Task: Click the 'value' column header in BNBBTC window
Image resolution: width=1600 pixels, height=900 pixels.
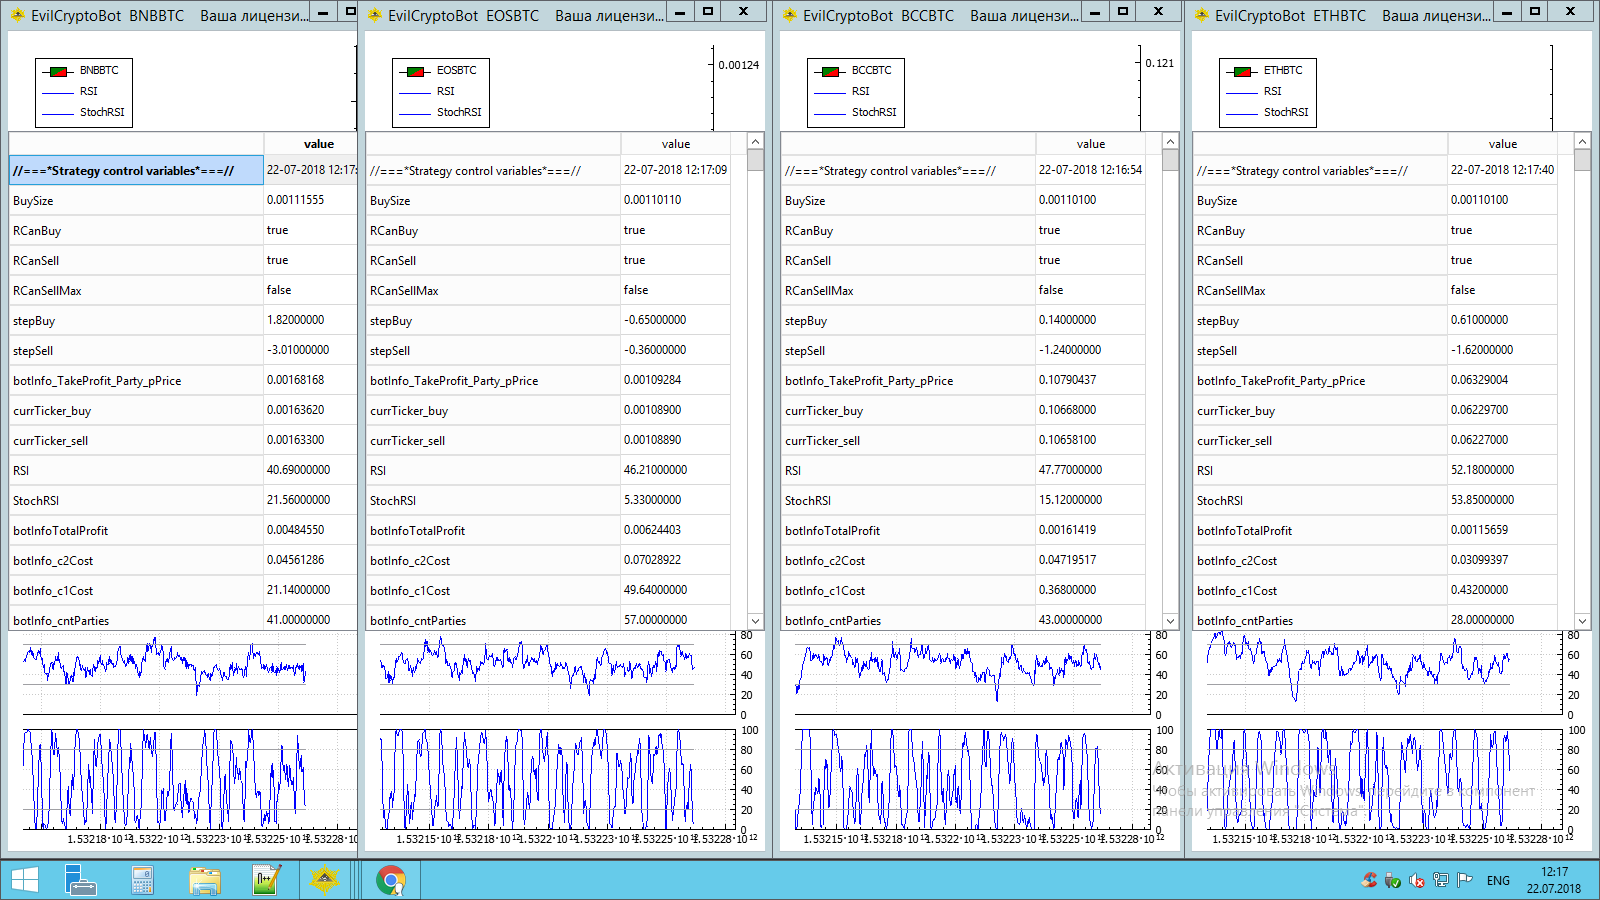Action: (310, 144)
